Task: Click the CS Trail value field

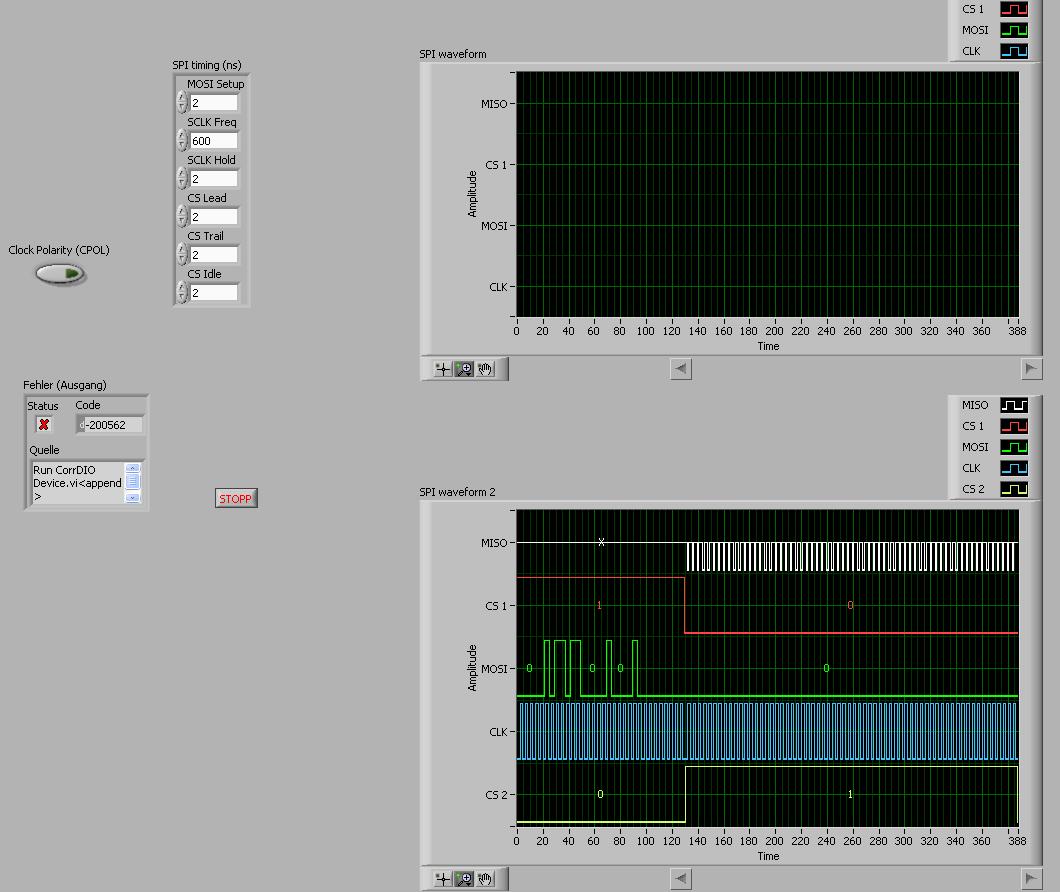Action: (x=214, y=254)
